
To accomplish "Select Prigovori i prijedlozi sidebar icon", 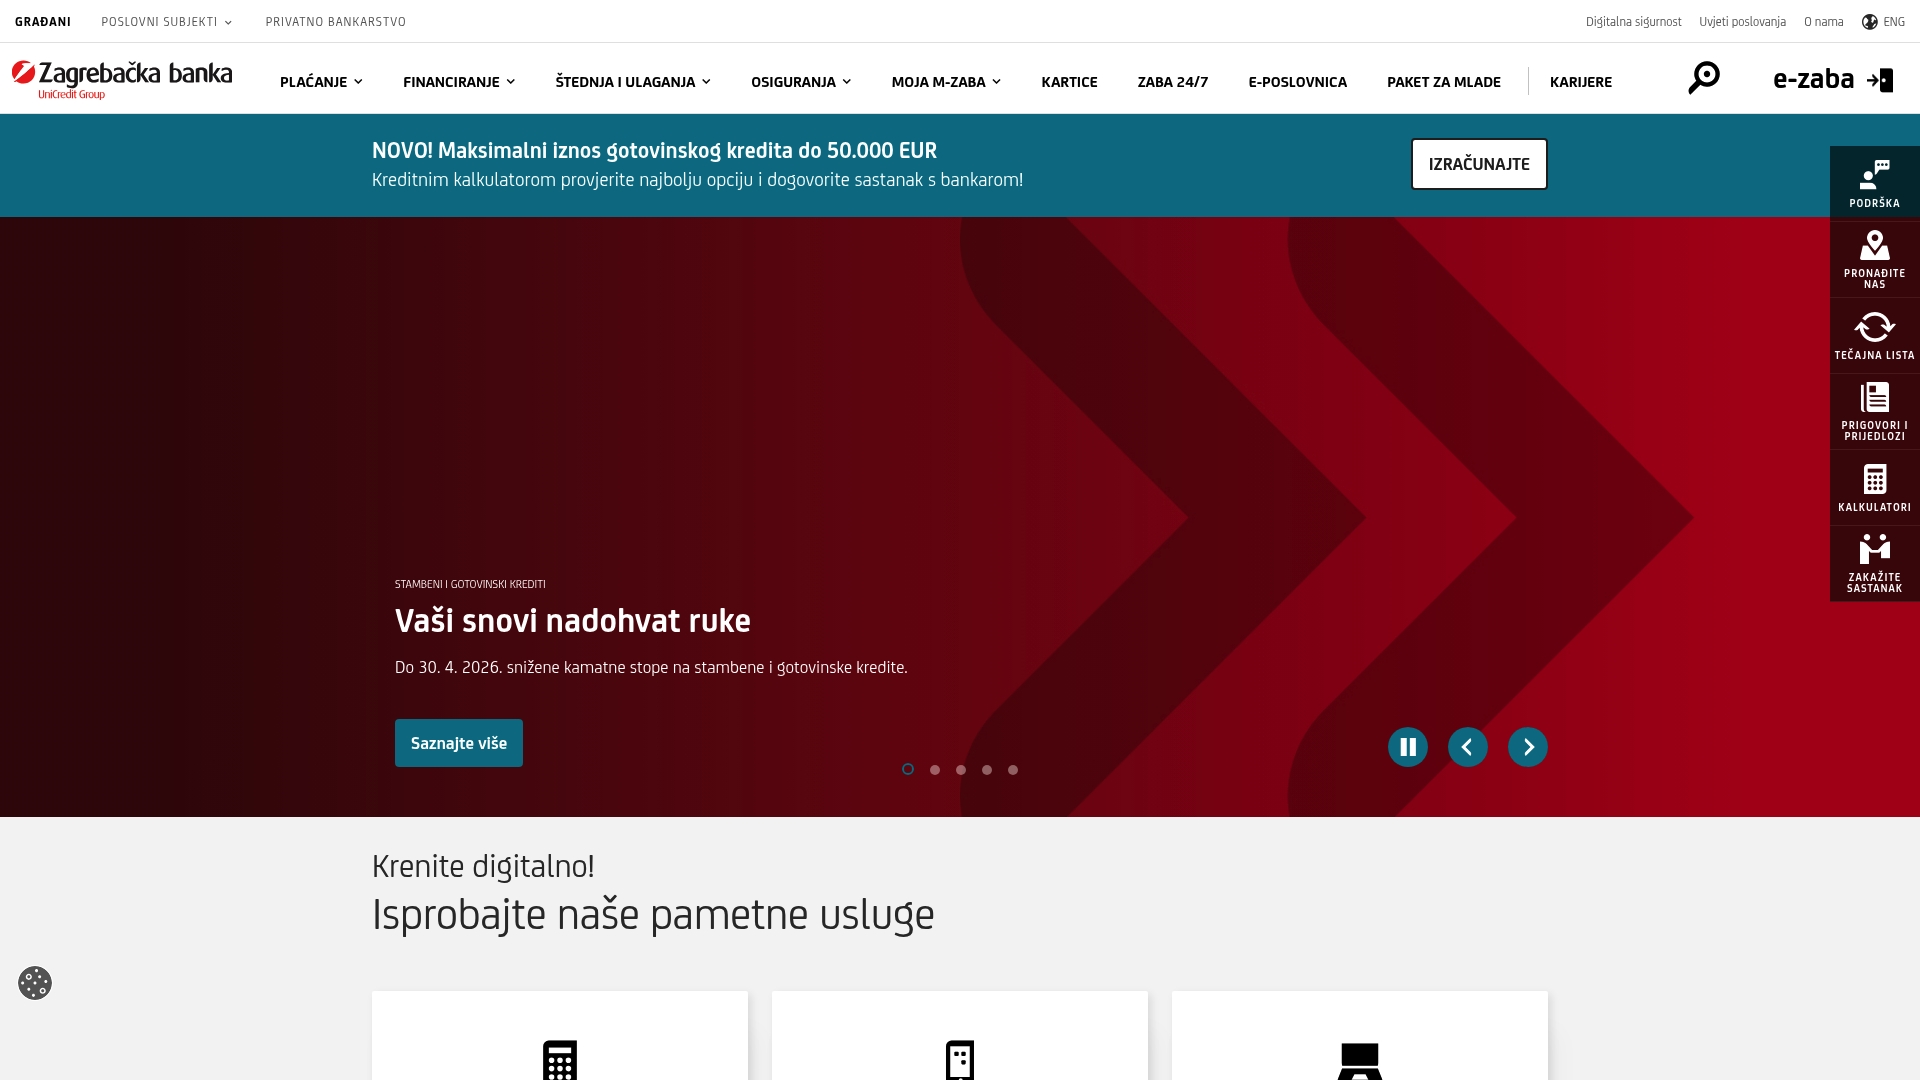I will pos(1874,411).
